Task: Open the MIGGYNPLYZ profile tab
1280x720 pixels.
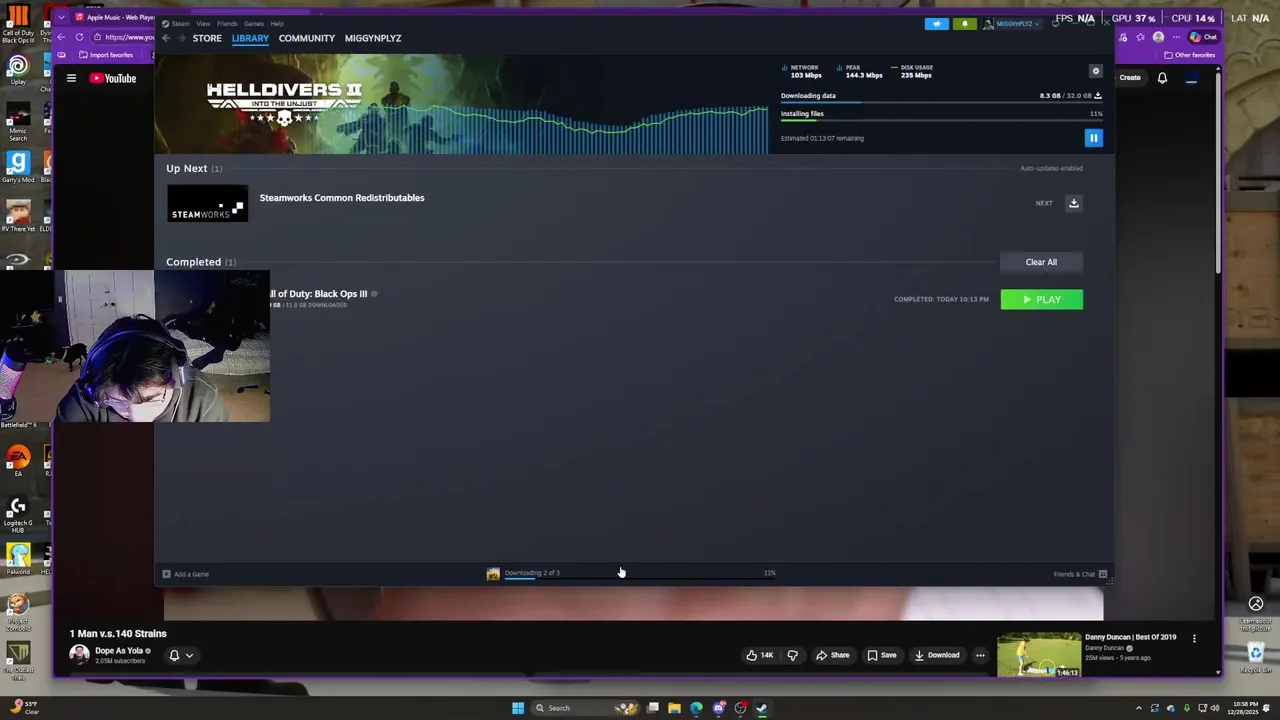Action: pyautogui.click(x=373, y=38)
